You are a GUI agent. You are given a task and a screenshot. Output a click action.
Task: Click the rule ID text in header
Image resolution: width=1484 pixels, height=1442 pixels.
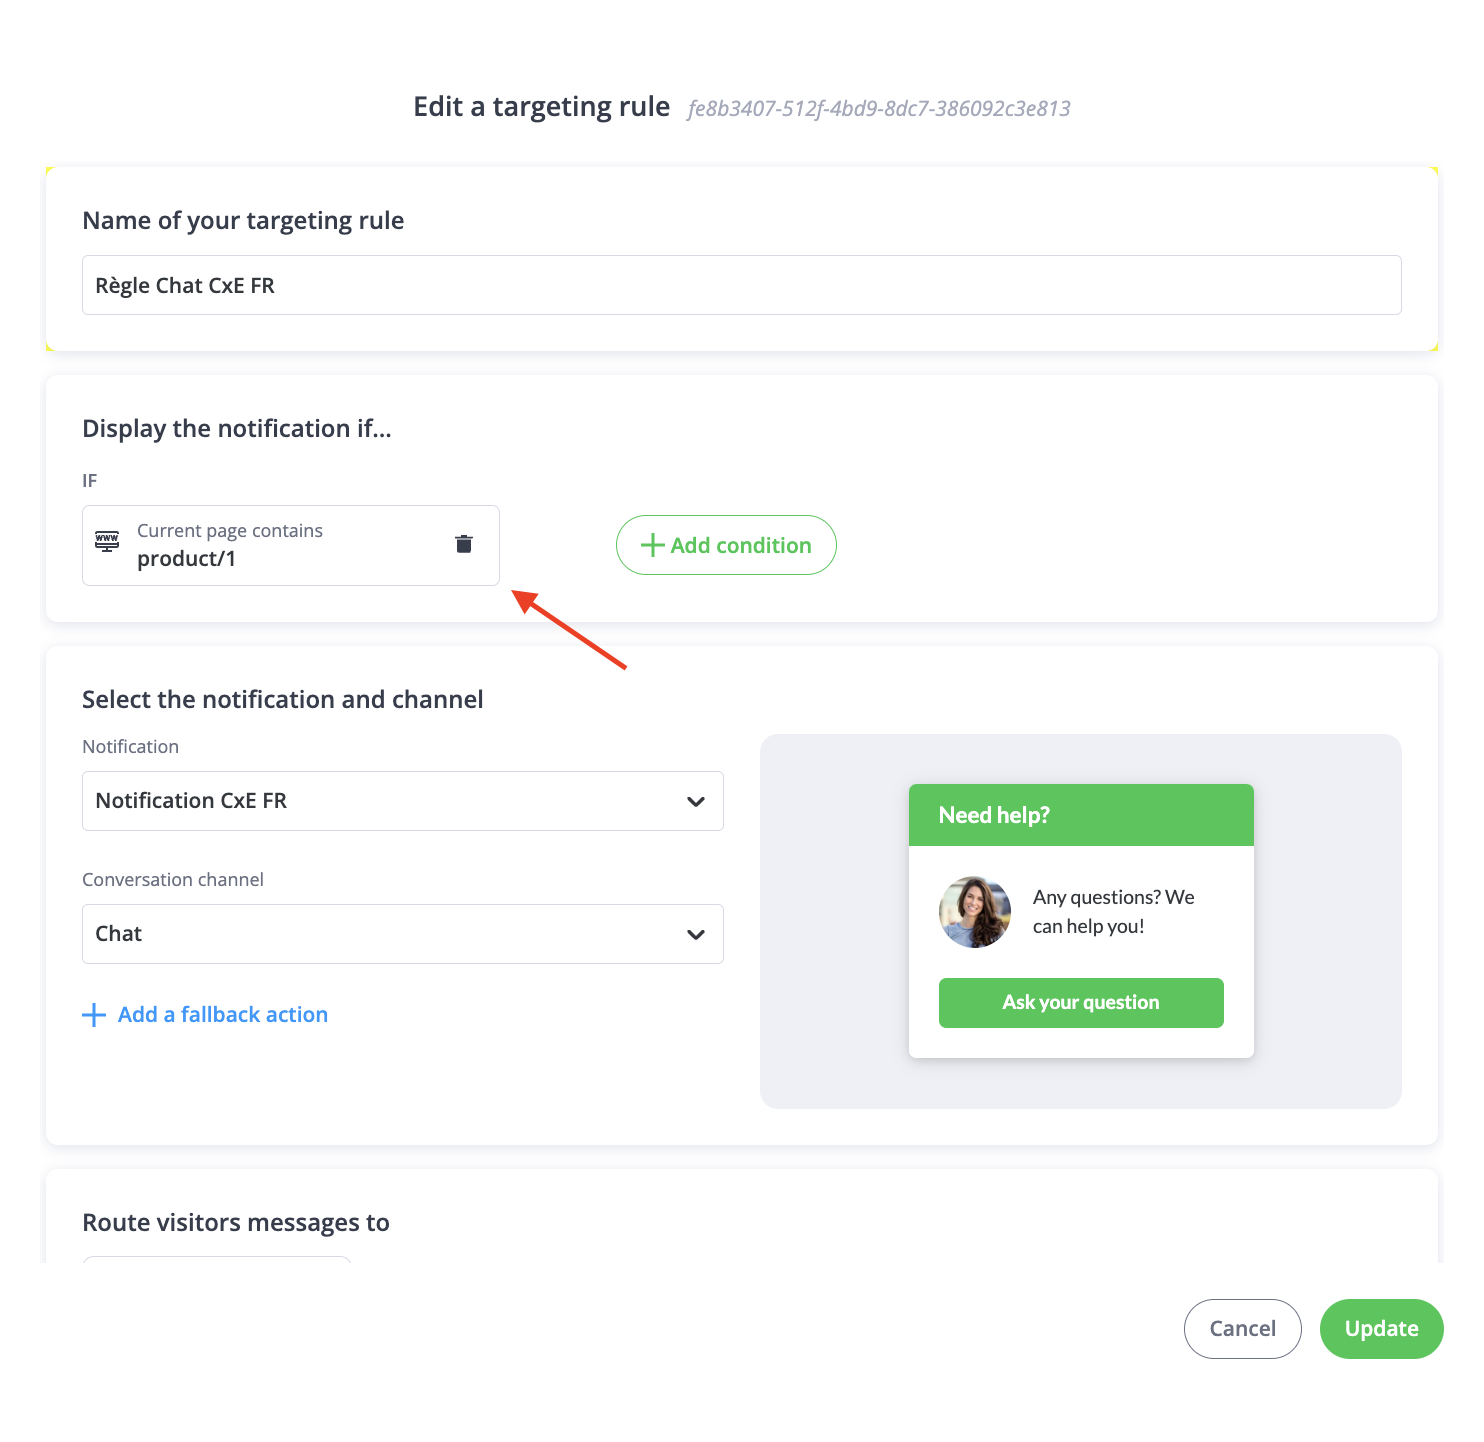tap(879, 109)
